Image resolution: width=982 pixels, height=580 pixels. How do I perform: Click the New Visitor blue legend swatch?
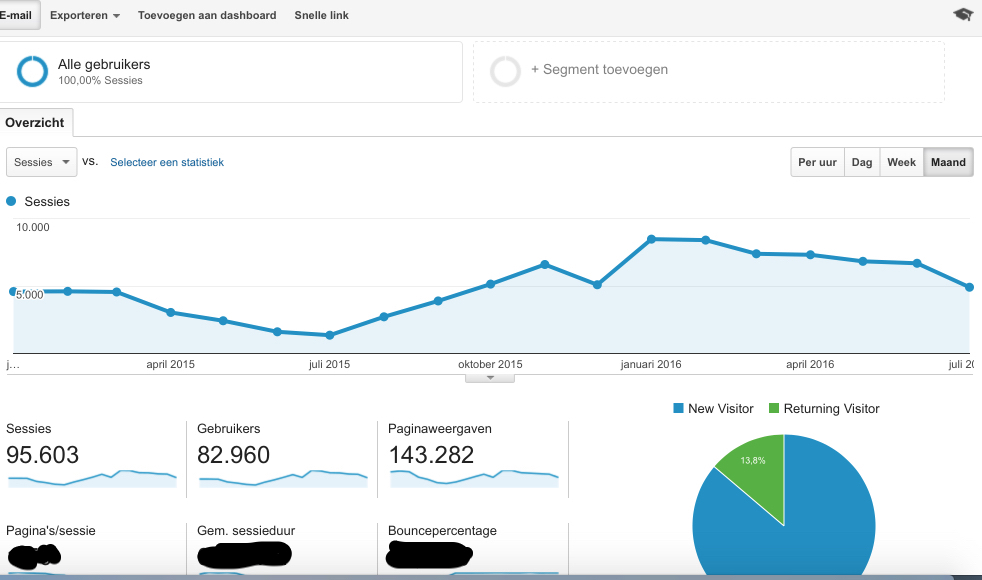[678, 408]
